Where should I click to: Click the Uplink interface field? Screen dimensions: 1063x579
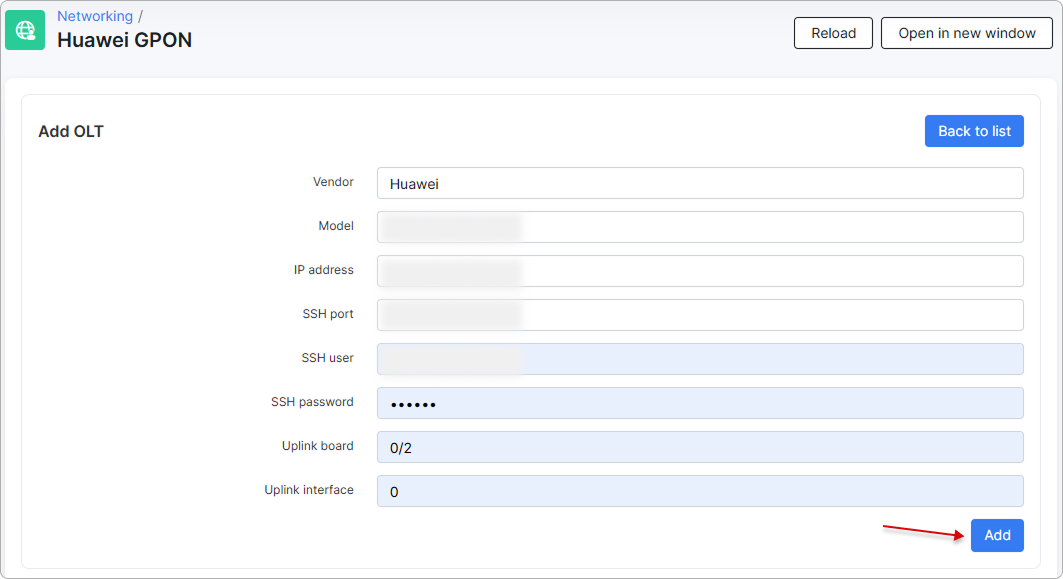pyautogui.click(x=700, y=491)
